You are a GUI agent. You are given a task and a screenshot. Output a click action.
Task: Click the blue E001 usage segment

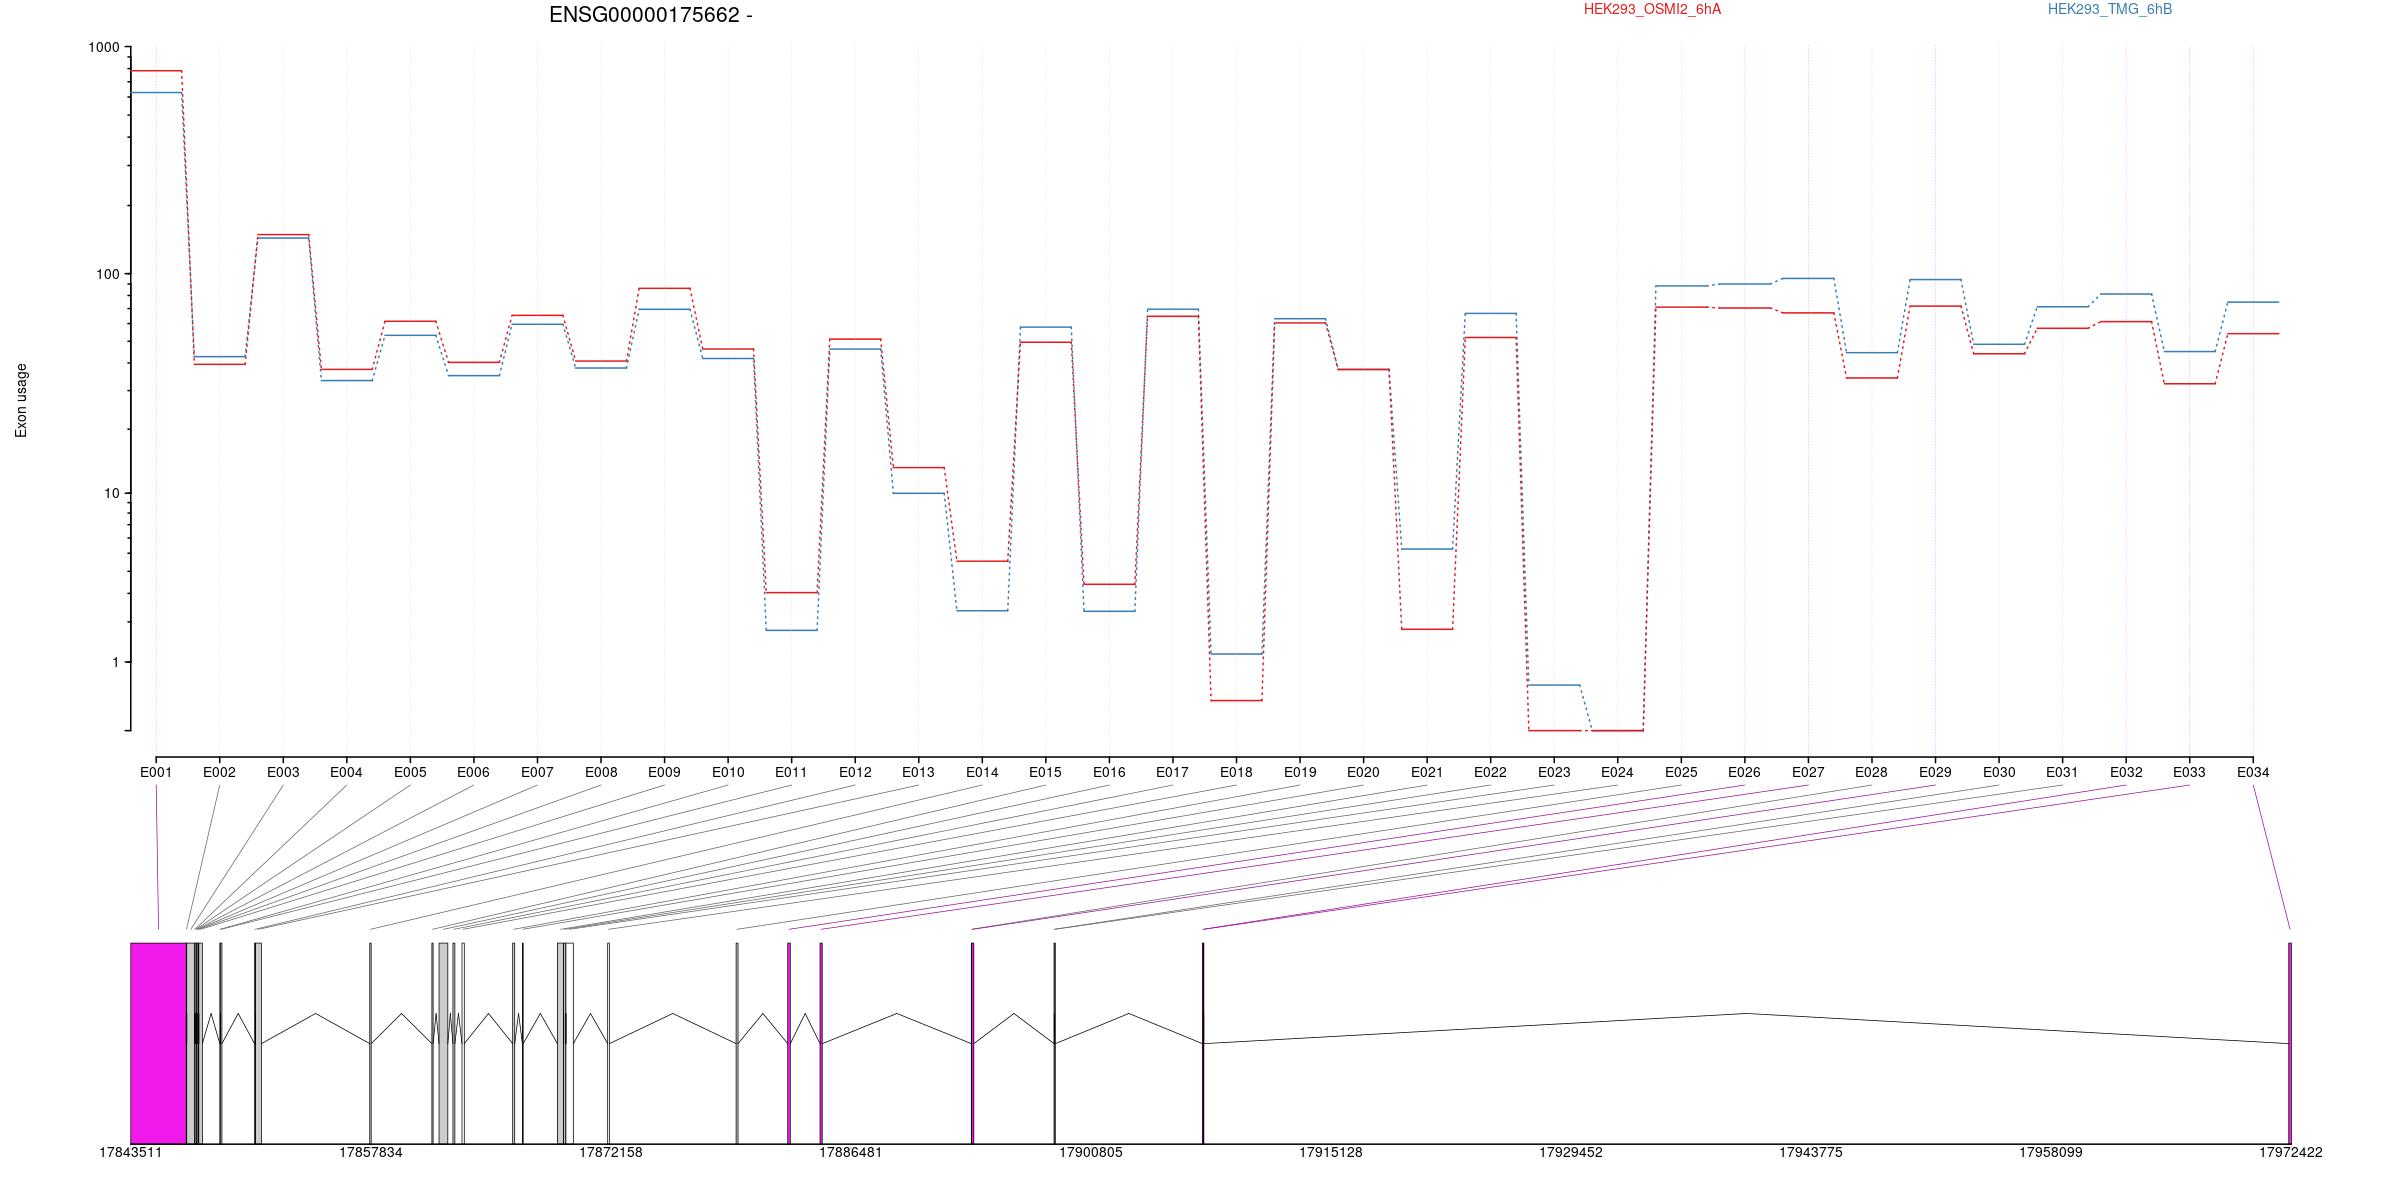coord(156,92)
